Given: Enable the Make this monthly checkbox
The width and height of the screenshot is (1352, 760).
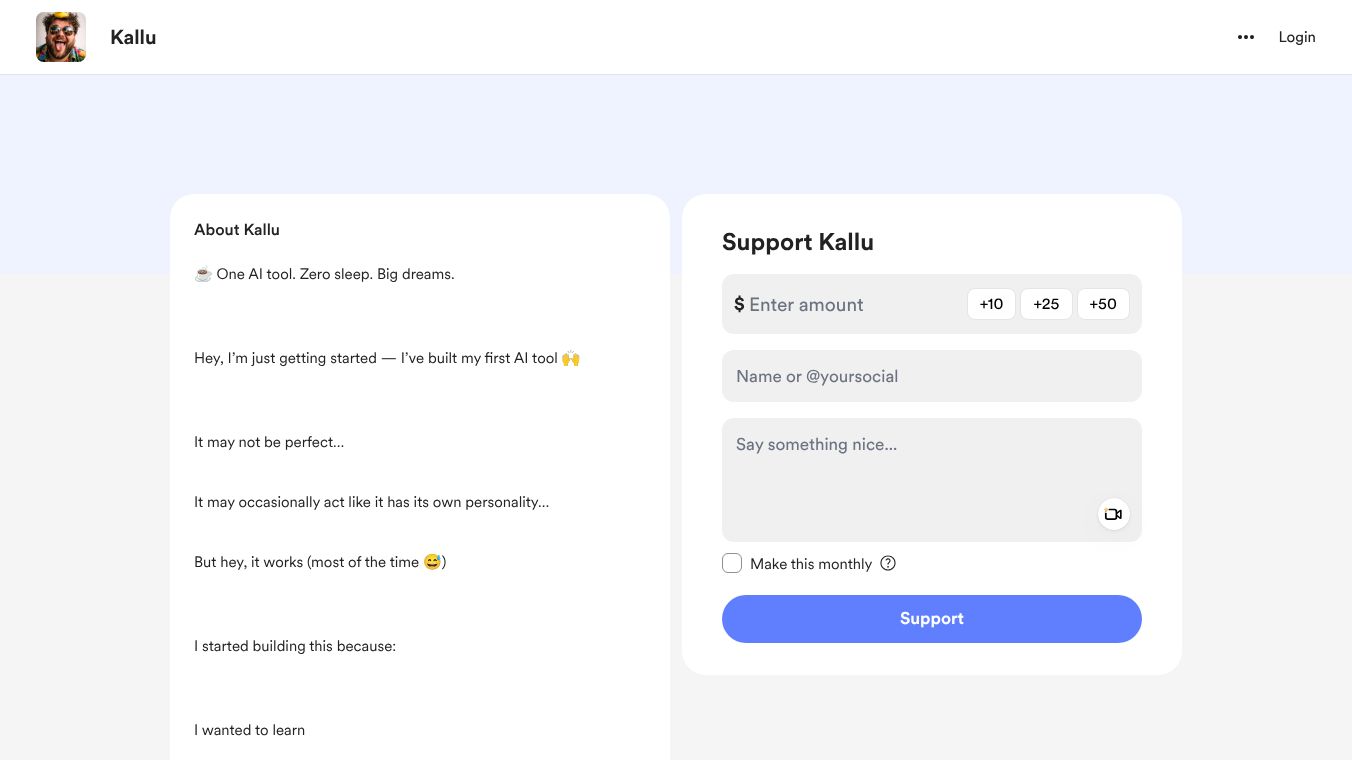Looking at the screenshot, I should (732, 563).
